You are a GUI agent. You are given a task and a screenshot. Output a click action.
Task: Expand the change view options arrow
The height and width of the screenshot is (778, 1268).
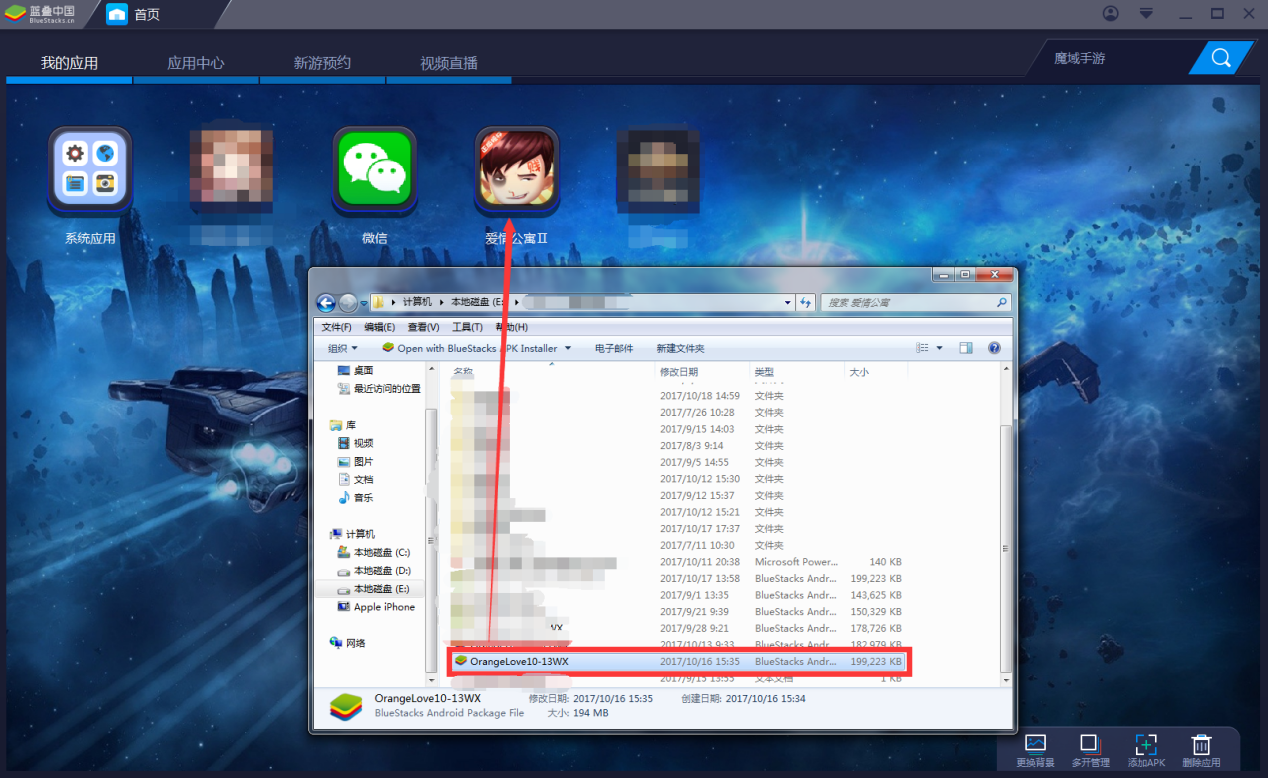(939, 348)
